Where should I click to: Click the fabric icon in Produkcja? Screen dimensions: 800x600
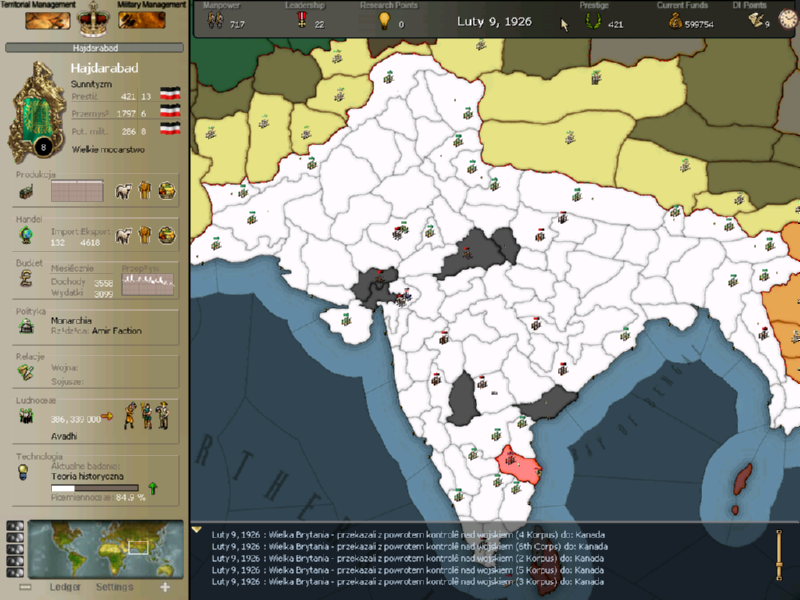pyautogui.click(x=145, y=191)
